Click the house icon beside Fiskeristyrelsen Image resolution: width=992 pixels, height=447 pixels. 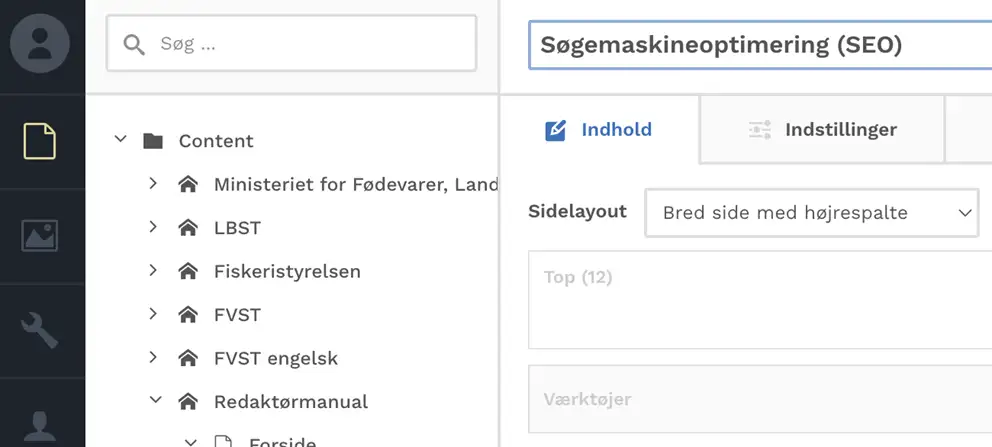(x=187, y=271)
